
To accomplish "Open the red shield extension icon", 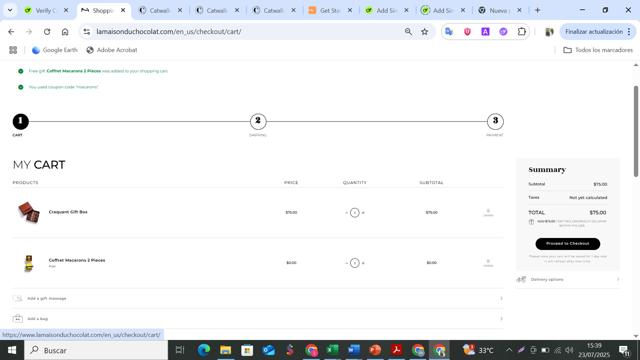I will tap(467, 31).
